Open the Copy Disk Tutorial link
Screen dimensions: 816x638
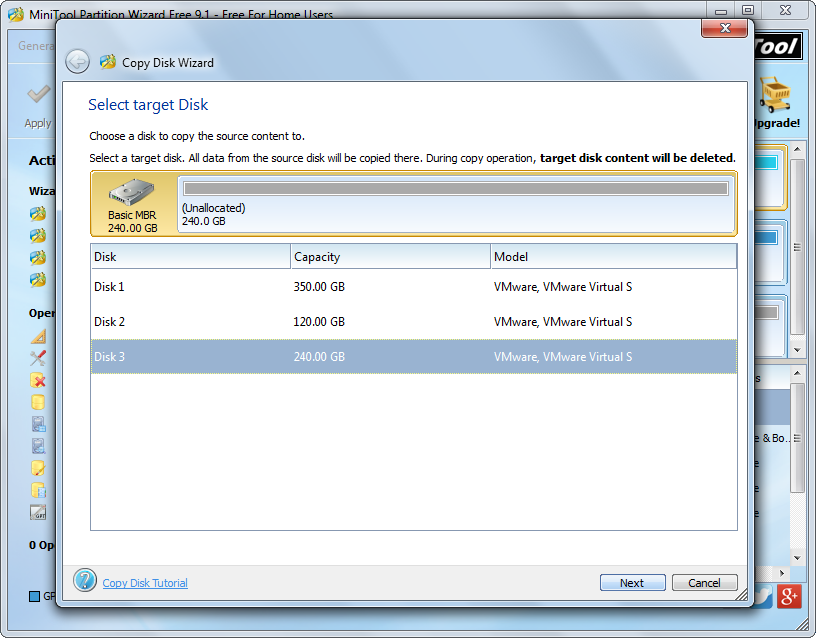(145, 583)
